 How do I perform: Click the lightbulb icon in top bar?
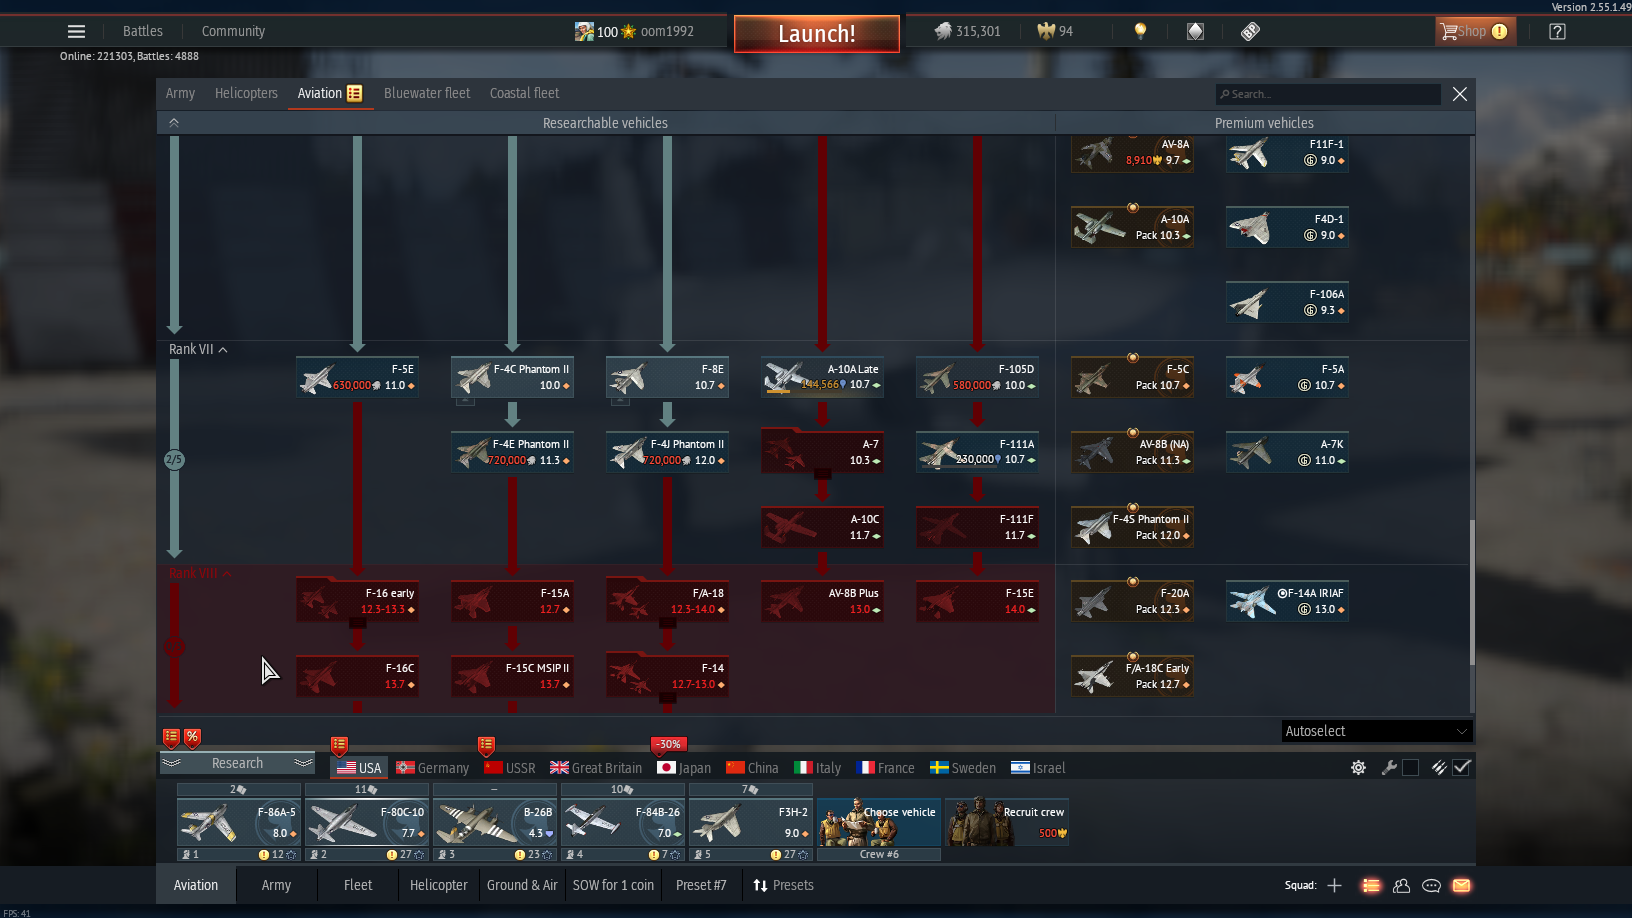(1140, 32)
